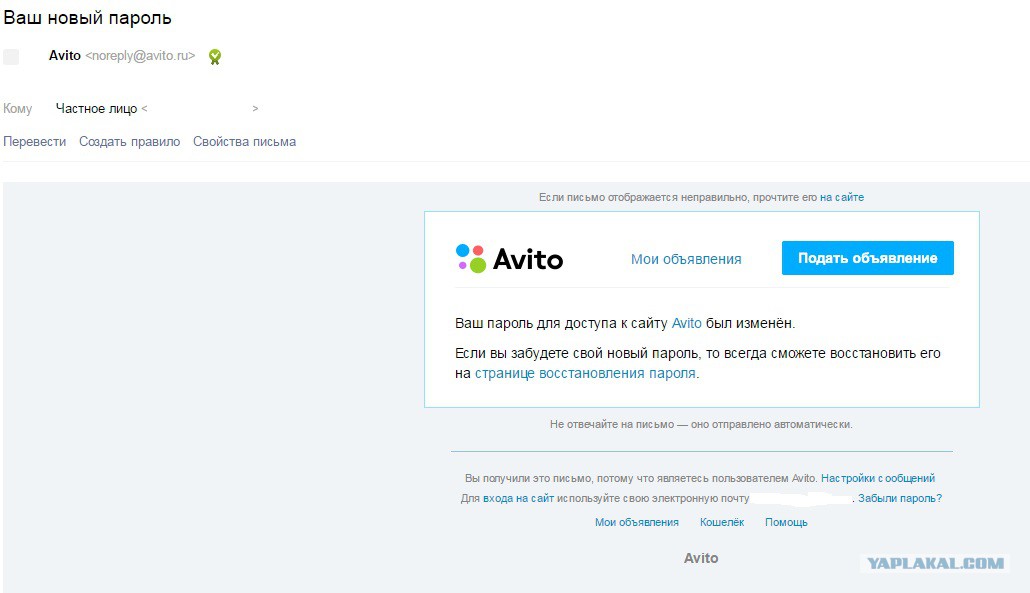The image size is (1030, 593).
Task: Click the Avito logo in the email
Action: point(509,259)
